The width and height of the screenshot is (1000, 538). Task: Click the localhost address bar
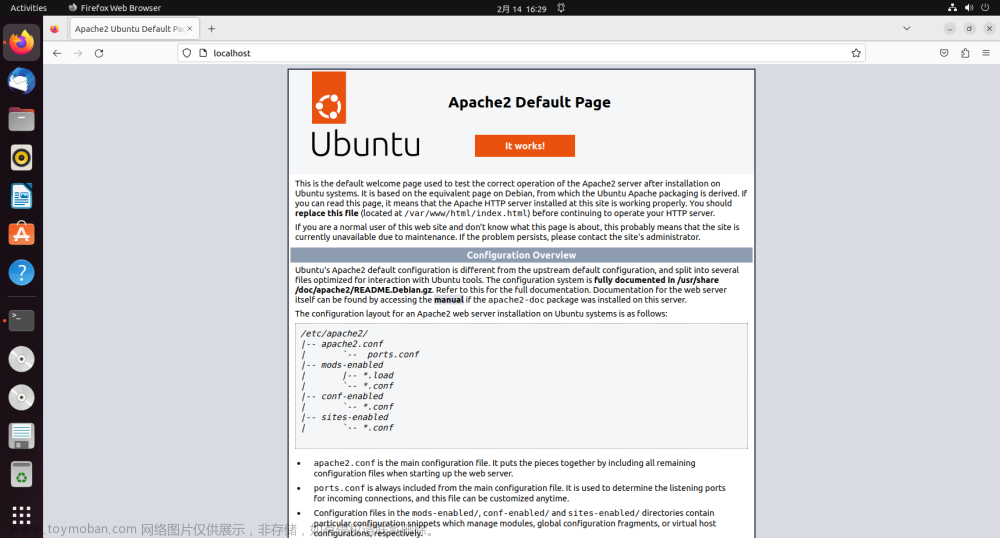click(521, 53)
